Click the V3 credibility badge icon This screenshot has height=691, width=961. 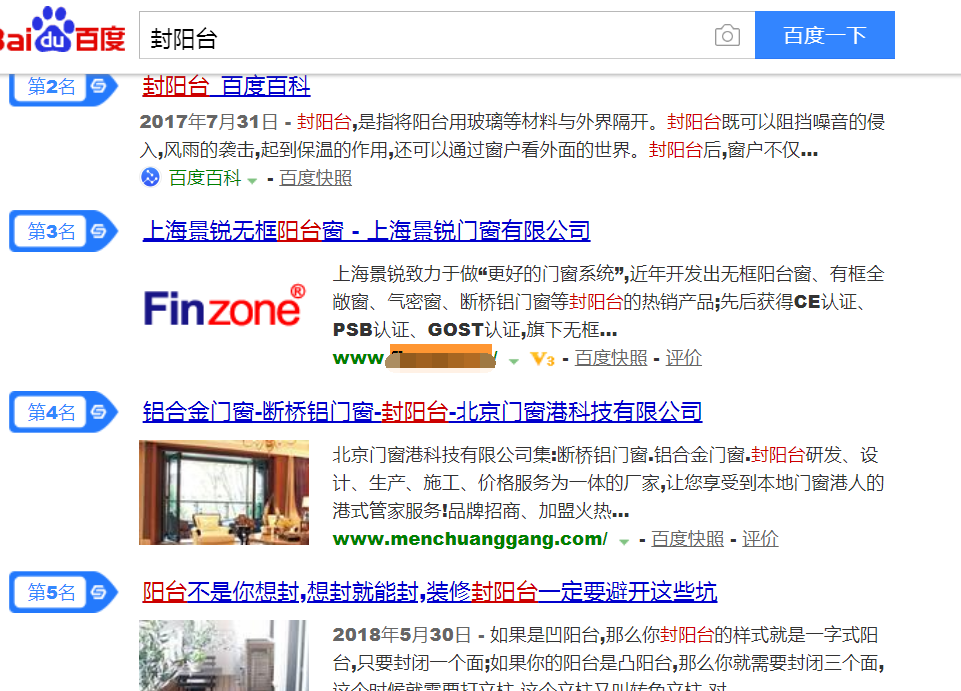pos(542,359)
